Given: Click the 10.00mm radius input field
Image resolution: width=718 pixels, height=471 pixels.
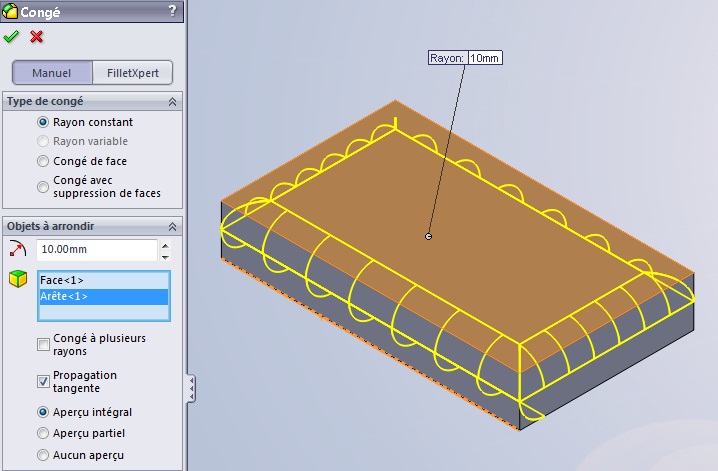Looking at the screenshot, I should pyautogui.click(x=96, y=249).
